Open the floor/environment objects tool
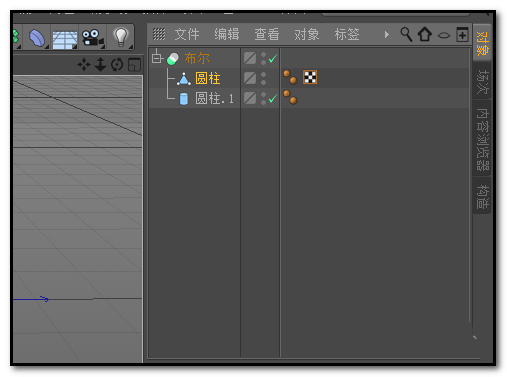 coord(65,39)
